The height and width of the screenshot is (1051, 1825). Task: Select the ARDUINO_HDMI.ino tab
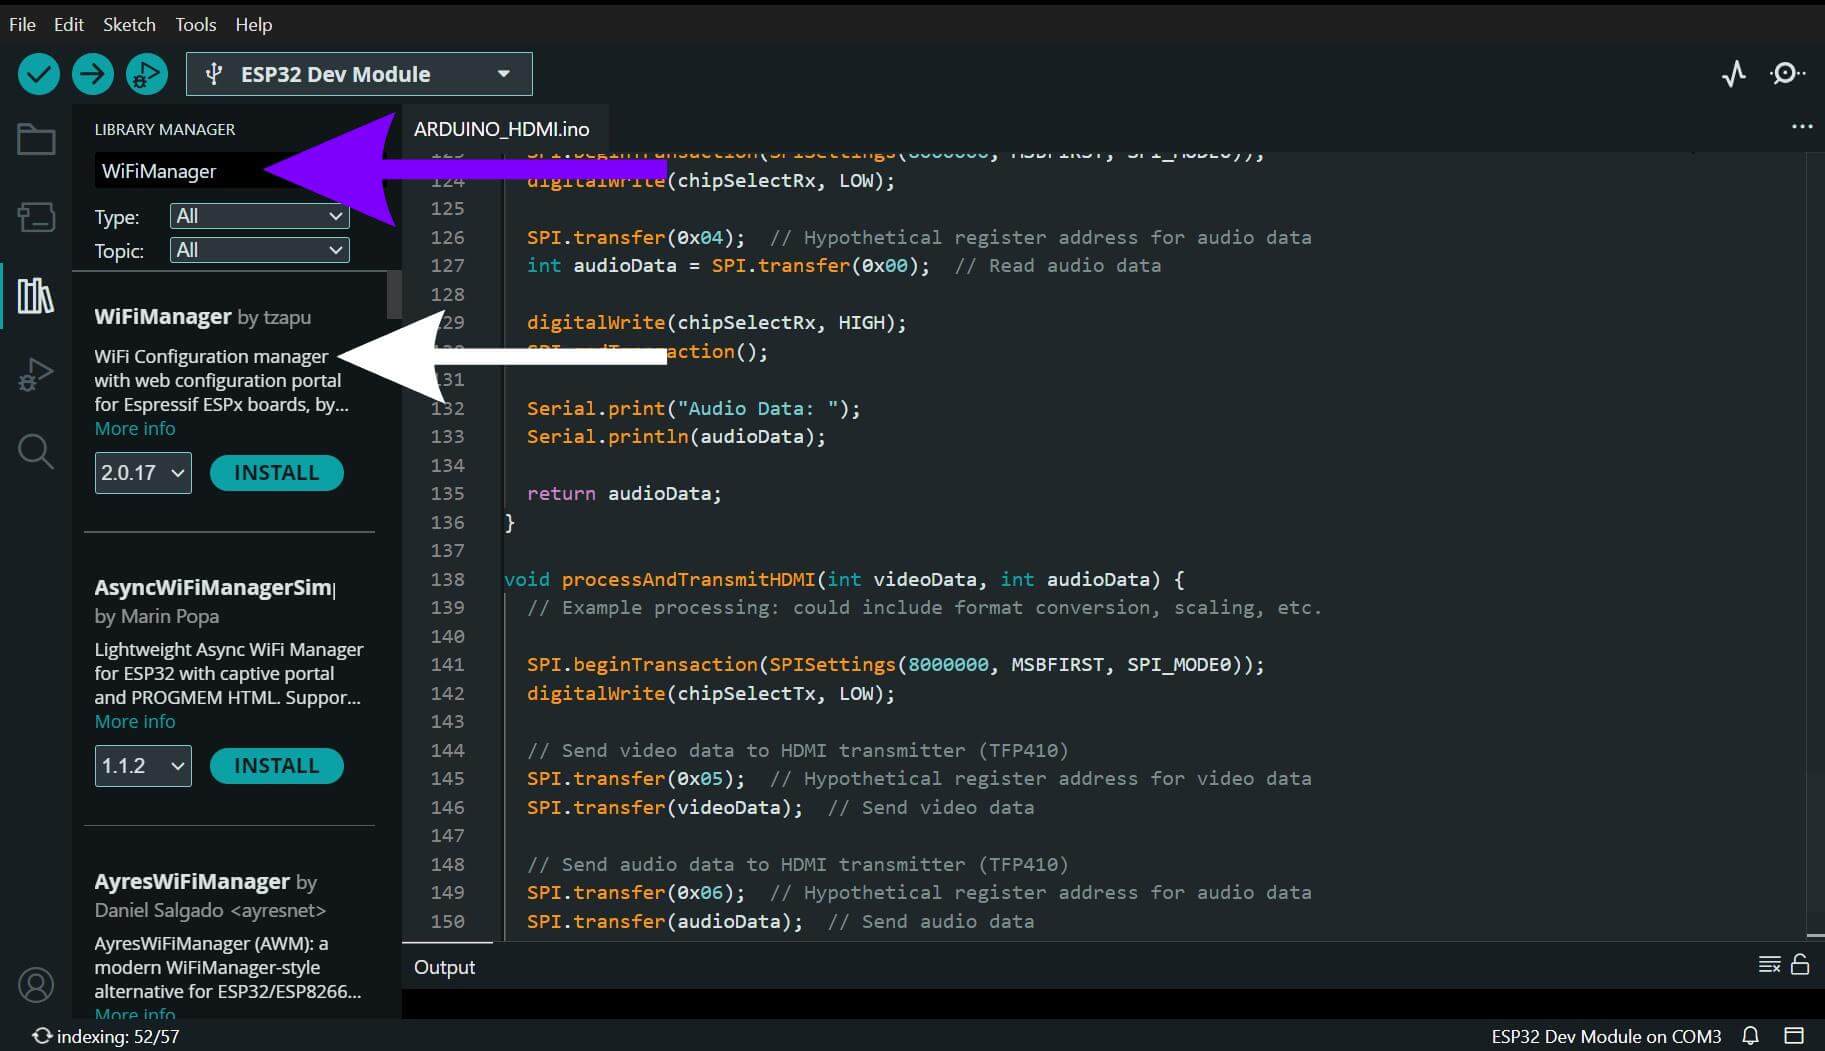pos(502,129)
